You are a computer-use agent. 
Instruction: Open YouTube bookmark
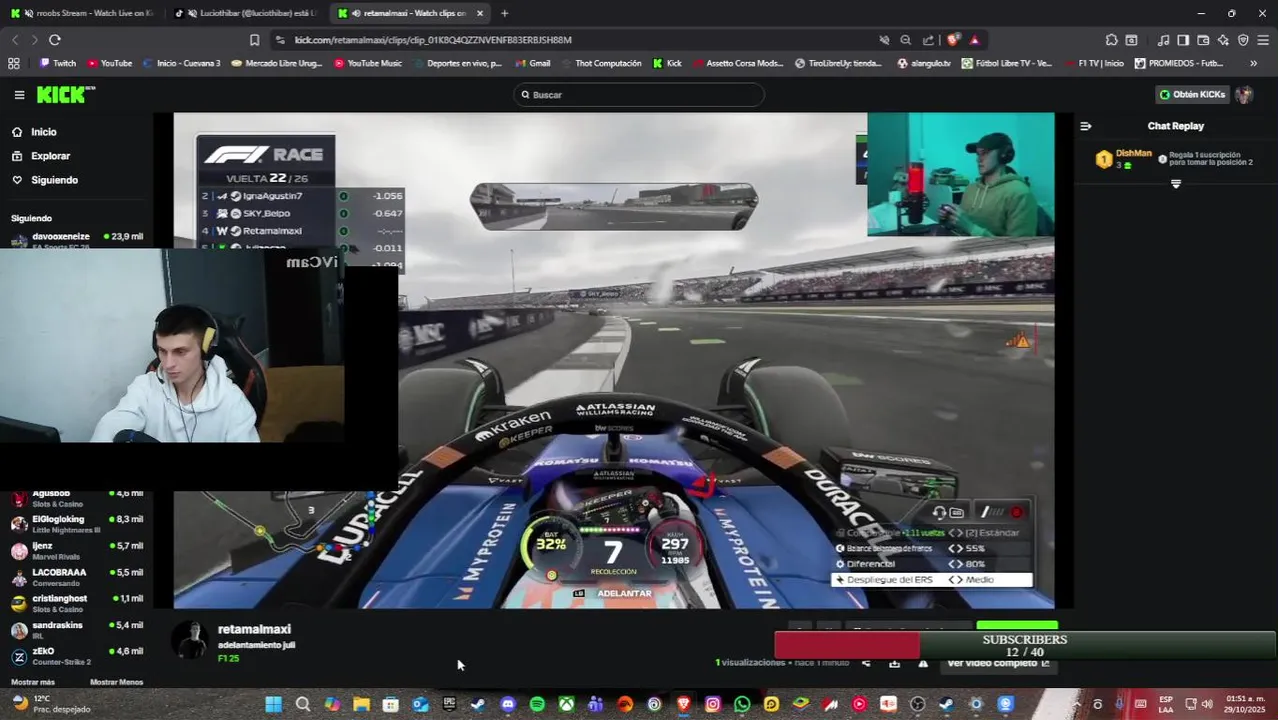click(x=109, y=63)
